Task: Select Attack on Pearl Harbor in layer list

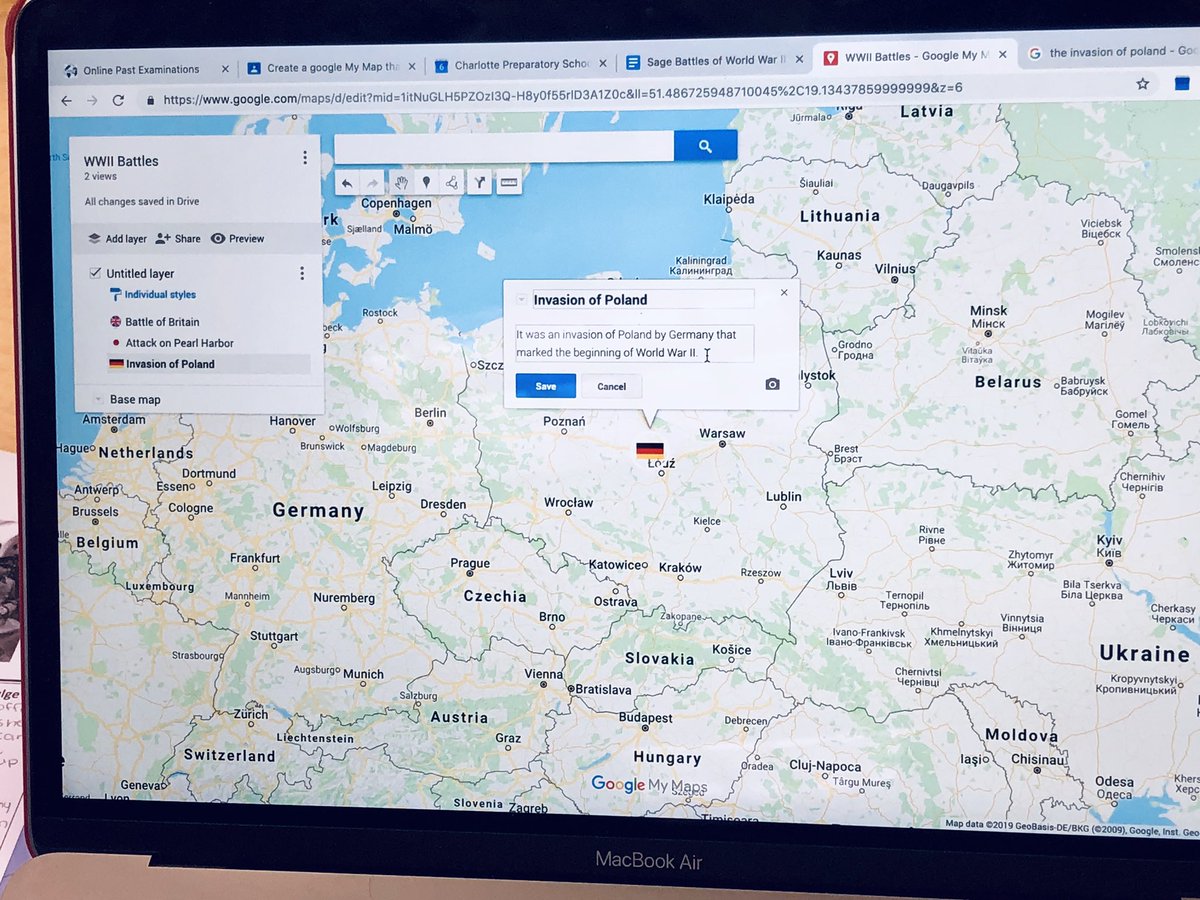Action: [180, 343]
